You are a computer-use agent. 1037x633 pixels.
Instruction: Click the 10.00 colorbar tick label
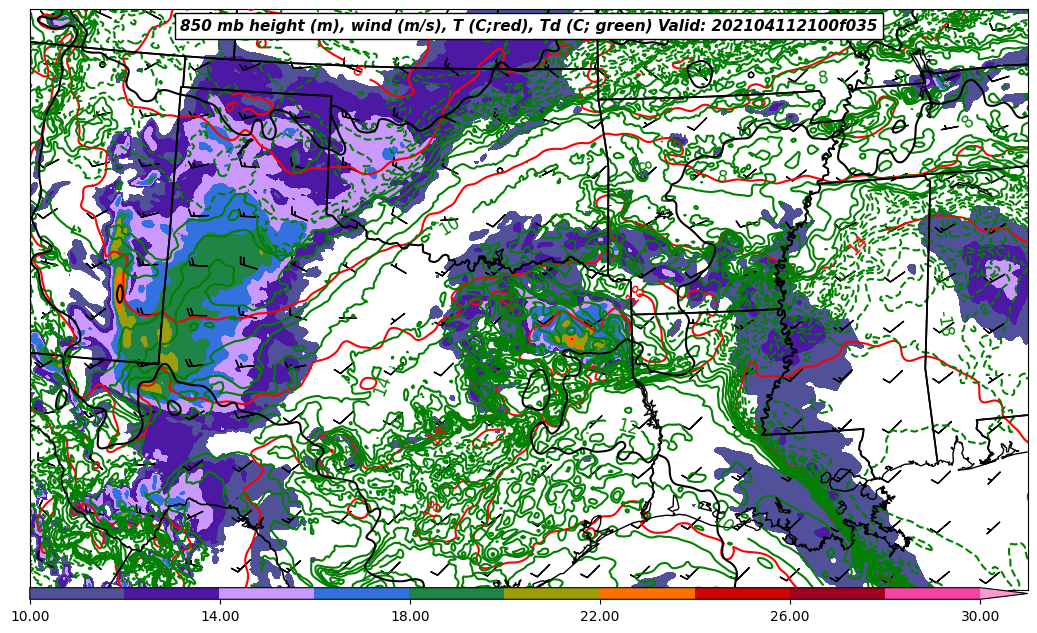tap(30, 616)
